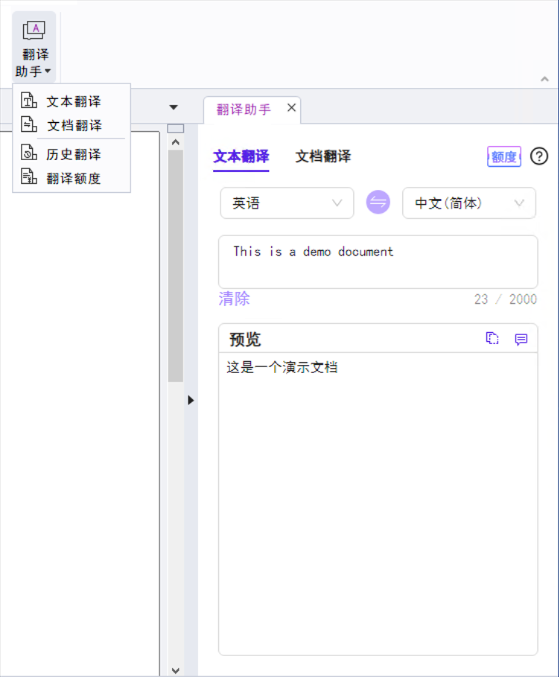The width and height of the screenshot is (559, 677).
Task: Click the 翻译额度 document icon in the menu
Action: click(x=29, y=177)
